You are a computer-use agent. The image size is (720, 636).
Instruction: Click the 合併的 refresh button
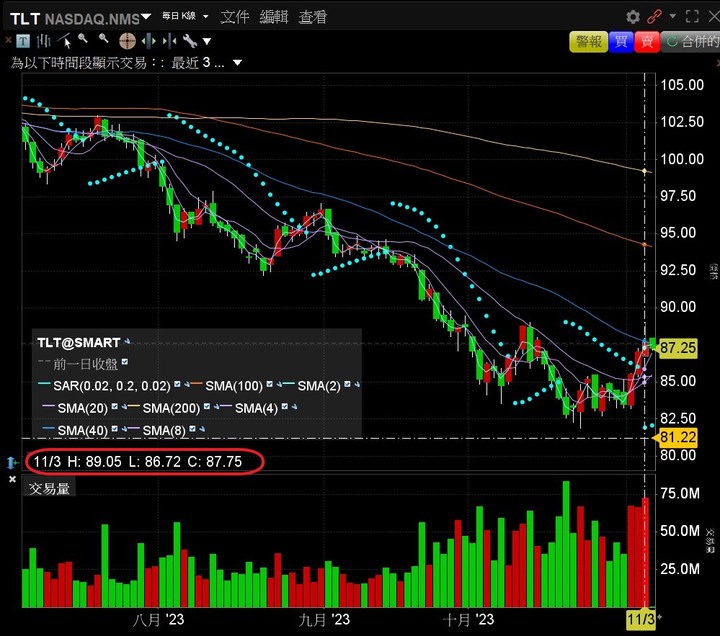click(x=691, y=42)
